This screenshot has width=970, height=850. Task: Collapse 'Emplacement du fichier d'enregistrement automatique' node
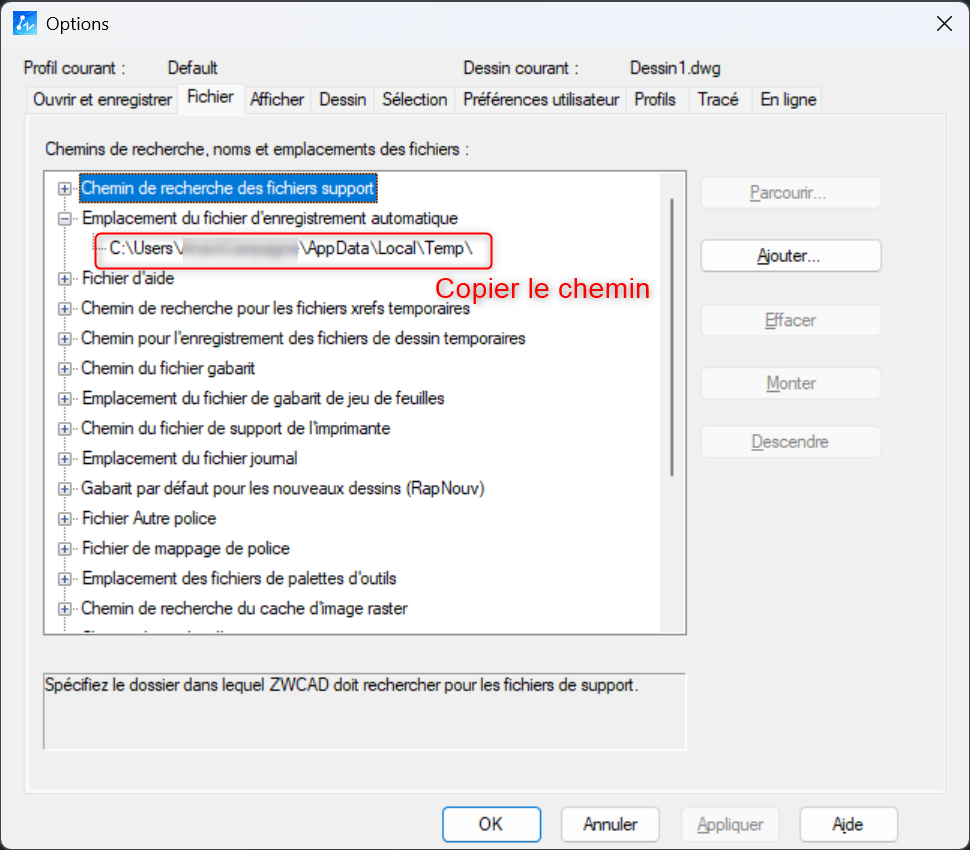65,218
